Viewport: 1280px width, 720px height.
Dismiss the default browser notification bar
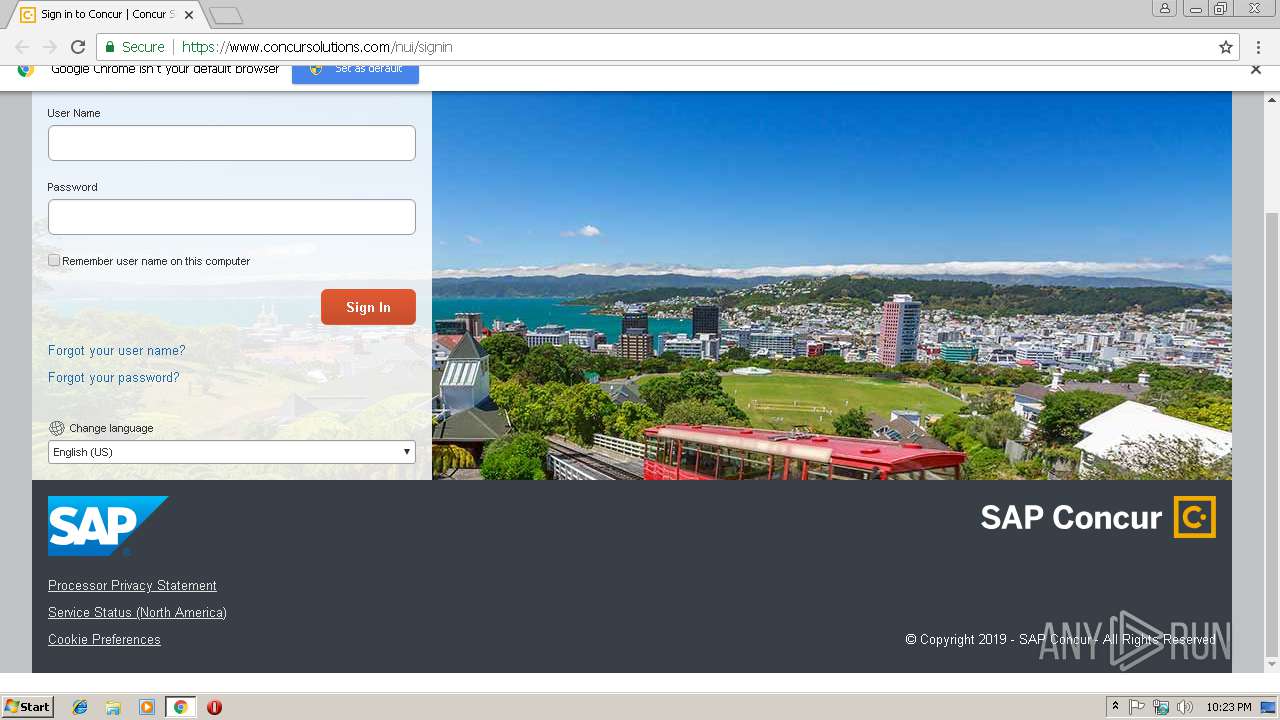(1256, 69)
